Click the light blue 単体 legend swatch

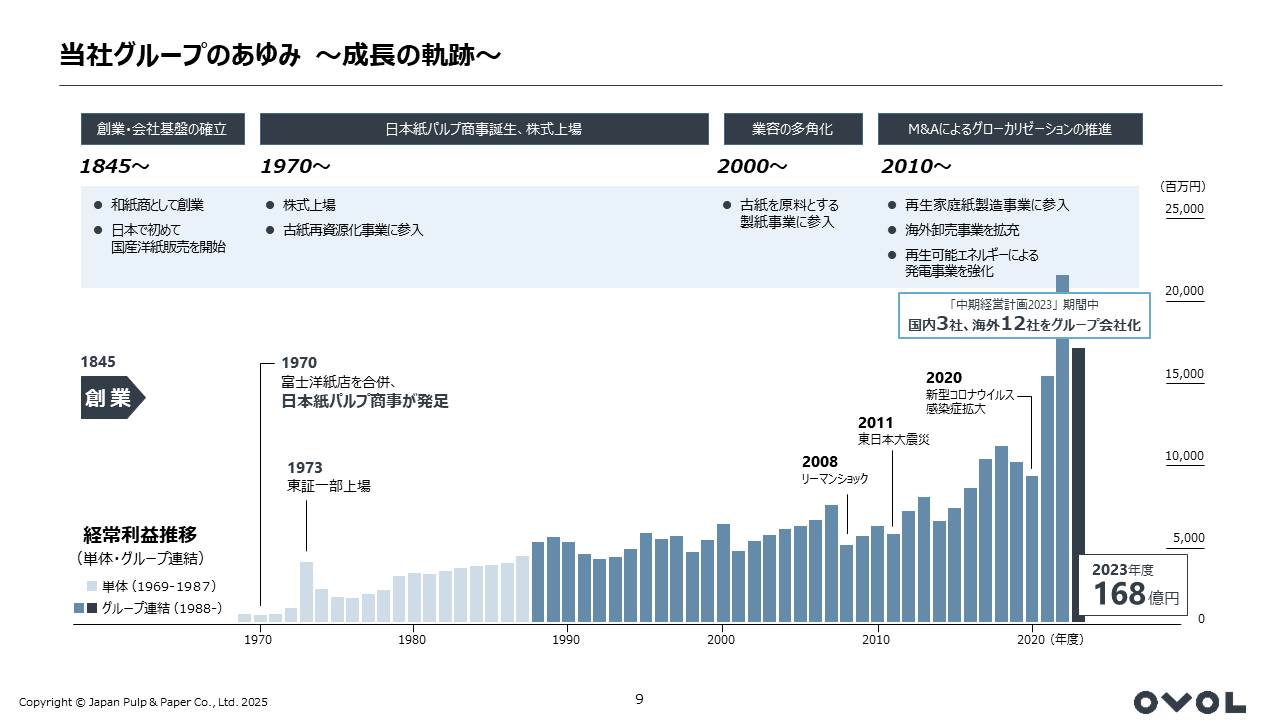pyautogui.click(x=92, y=586)
